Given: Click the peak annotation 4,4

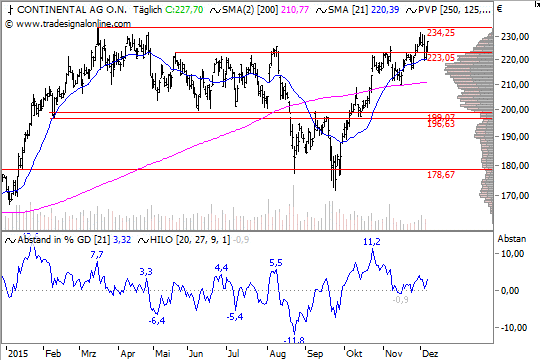Looking at the screenshot, I should click(x=221, y=268).
